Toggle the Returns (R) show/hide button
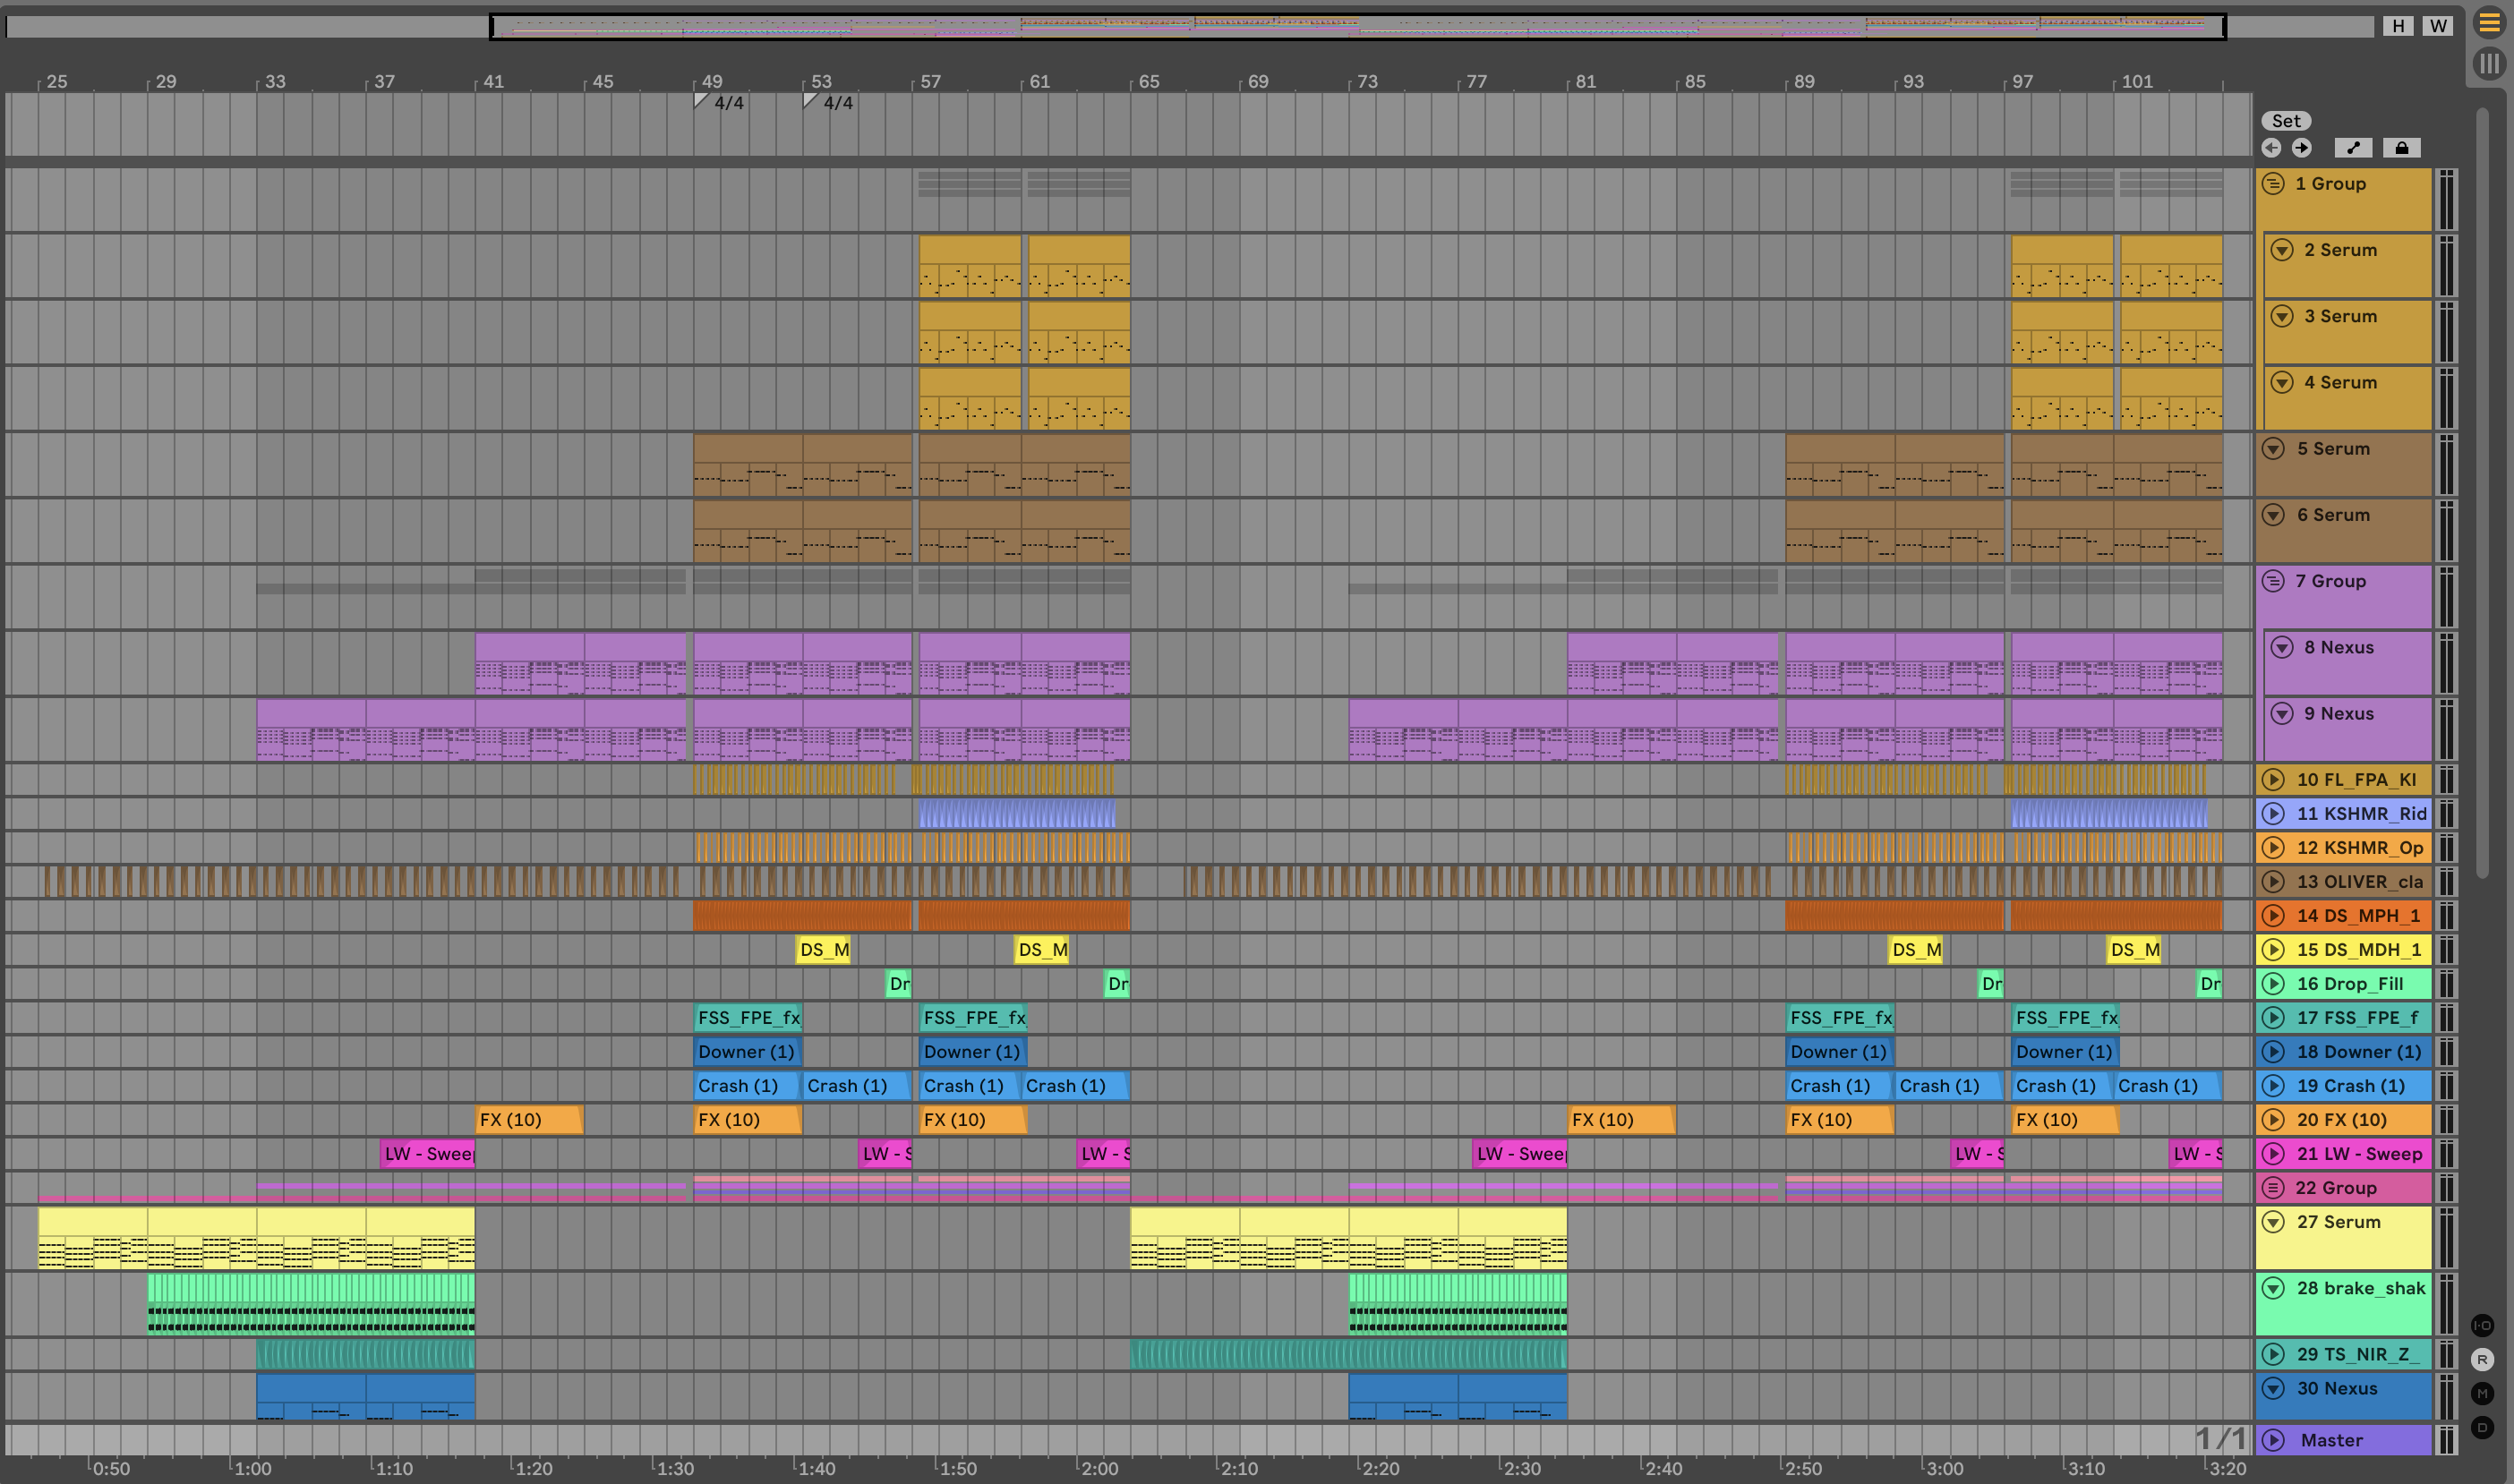This screenshot has height=1484, width=2514. point(2482,1360)
